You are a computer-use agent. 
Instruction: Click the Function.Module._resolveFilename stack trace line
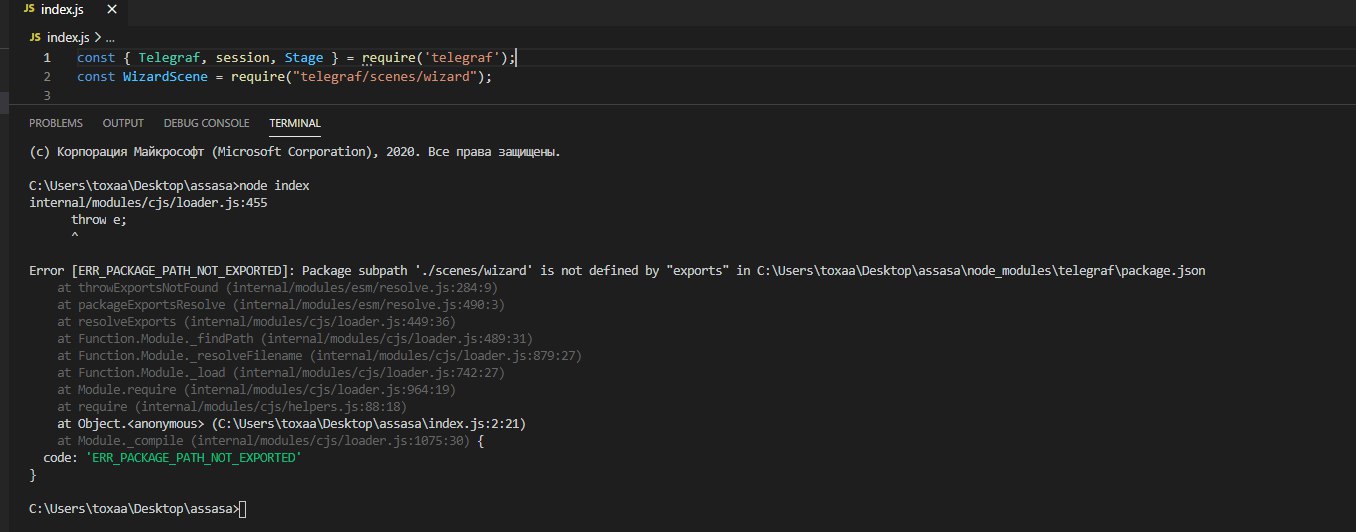(319, 356)
